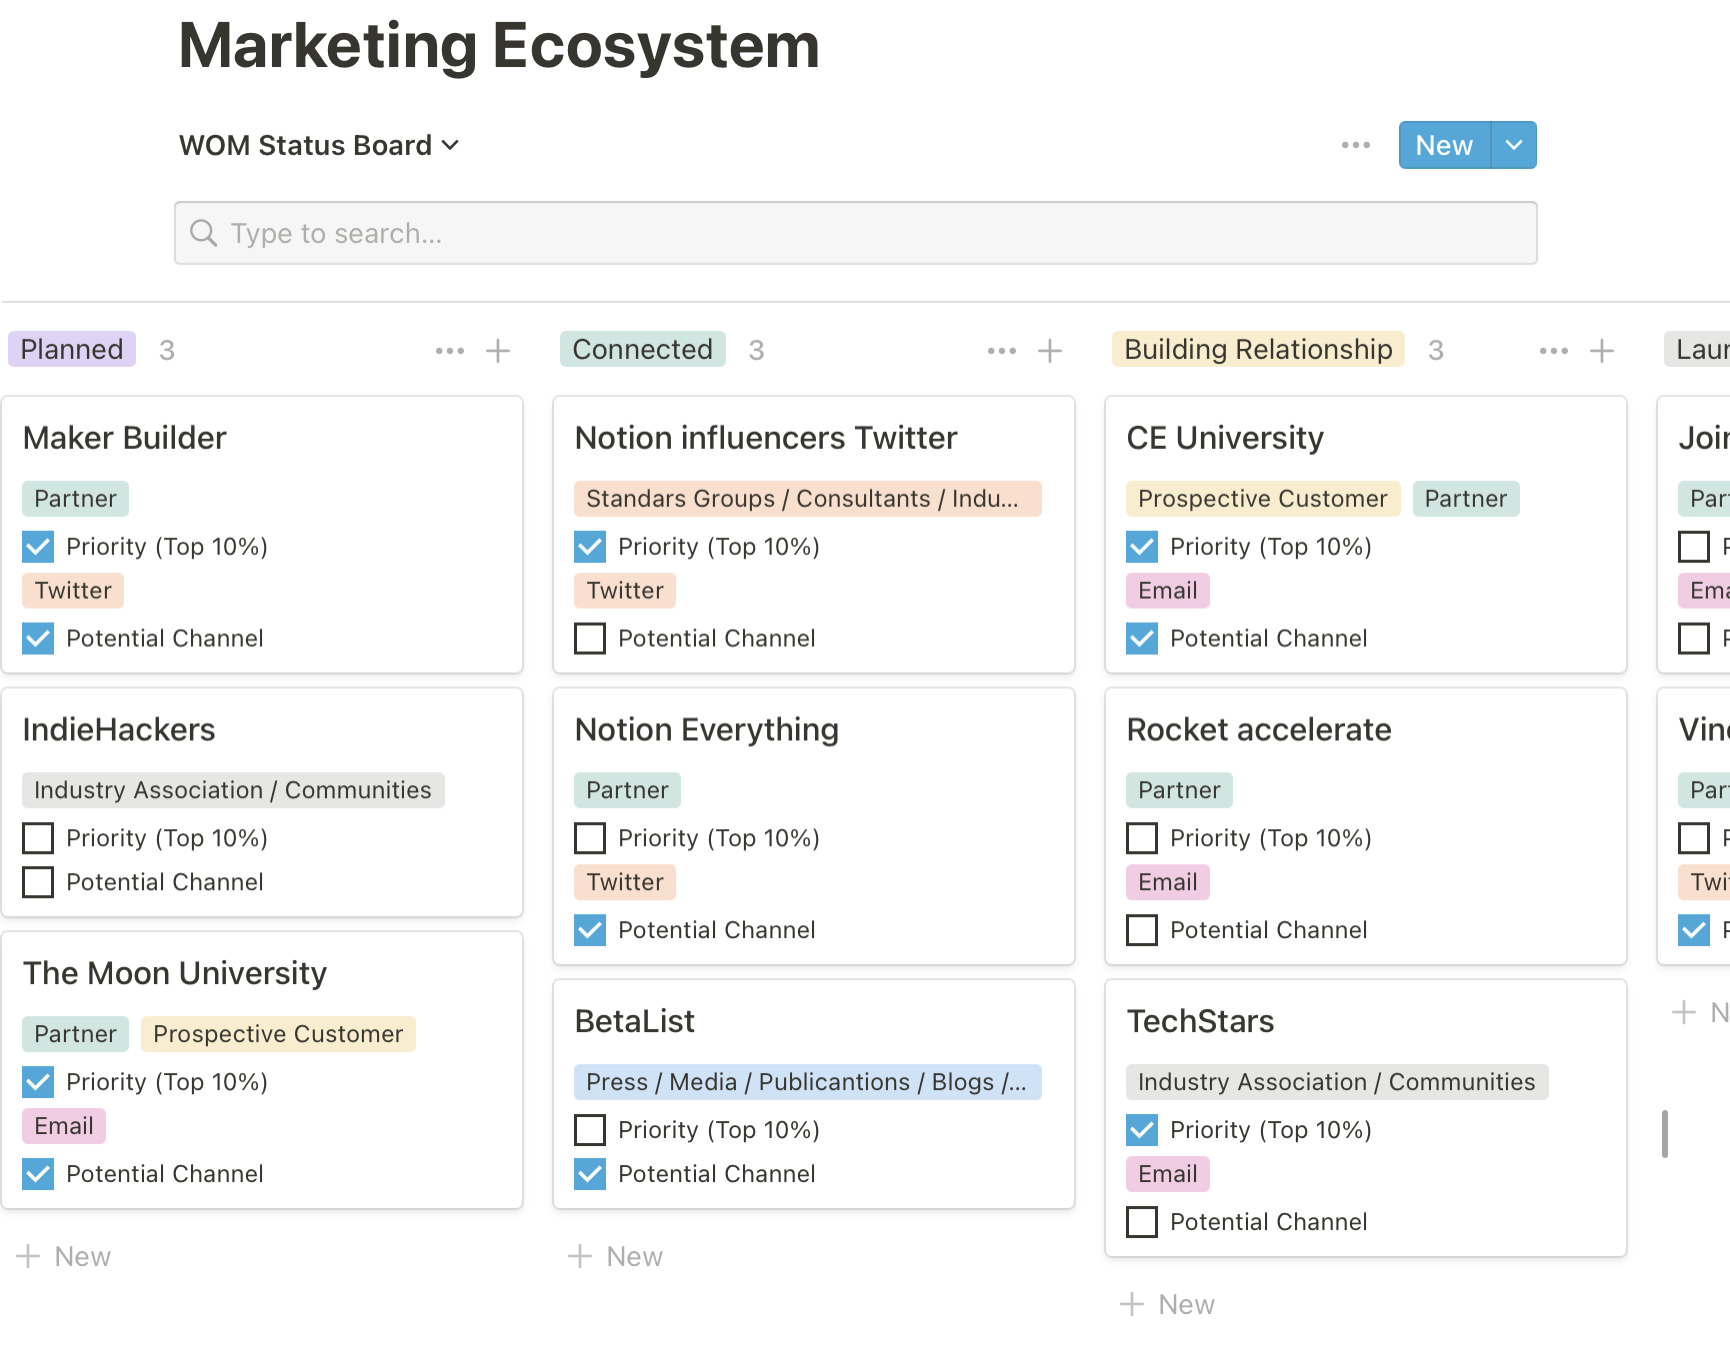Check Priority on BetaList card
The width and height of the screenshot is (1730, 1349).
pos(590,1130)
